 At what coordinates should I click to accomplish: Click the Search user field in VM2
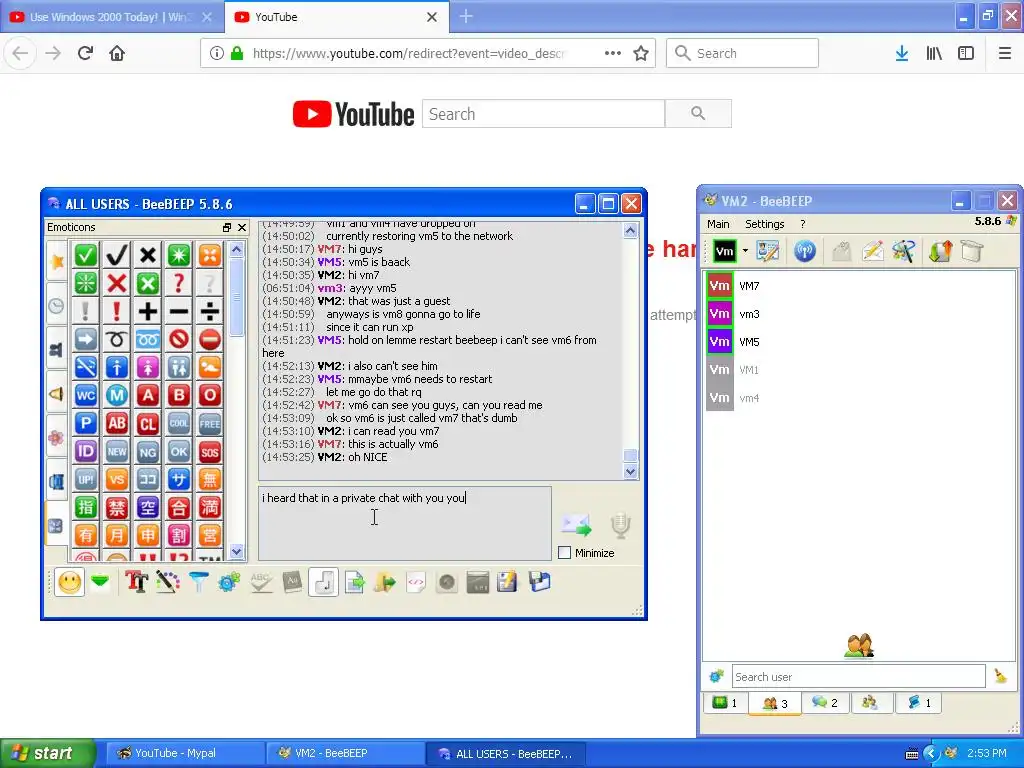tap(858, 677)
